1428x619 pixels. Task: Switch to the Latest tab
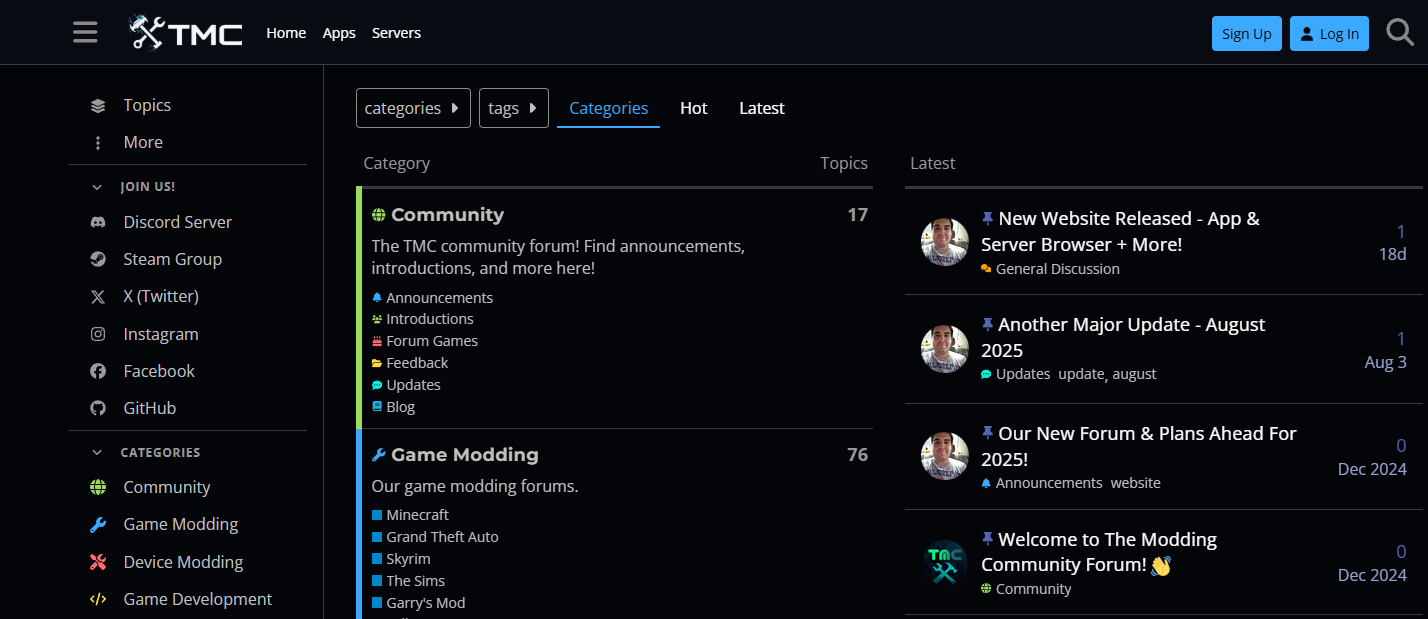pos(762,108)
